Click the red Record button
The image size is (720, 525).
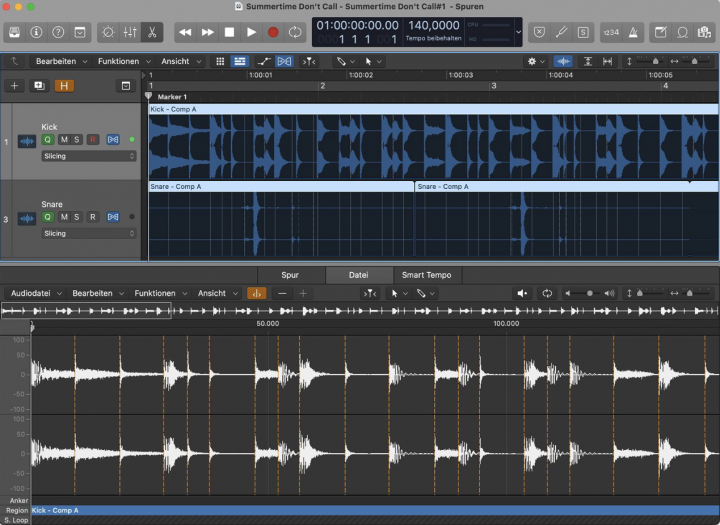tap(273, 32)
